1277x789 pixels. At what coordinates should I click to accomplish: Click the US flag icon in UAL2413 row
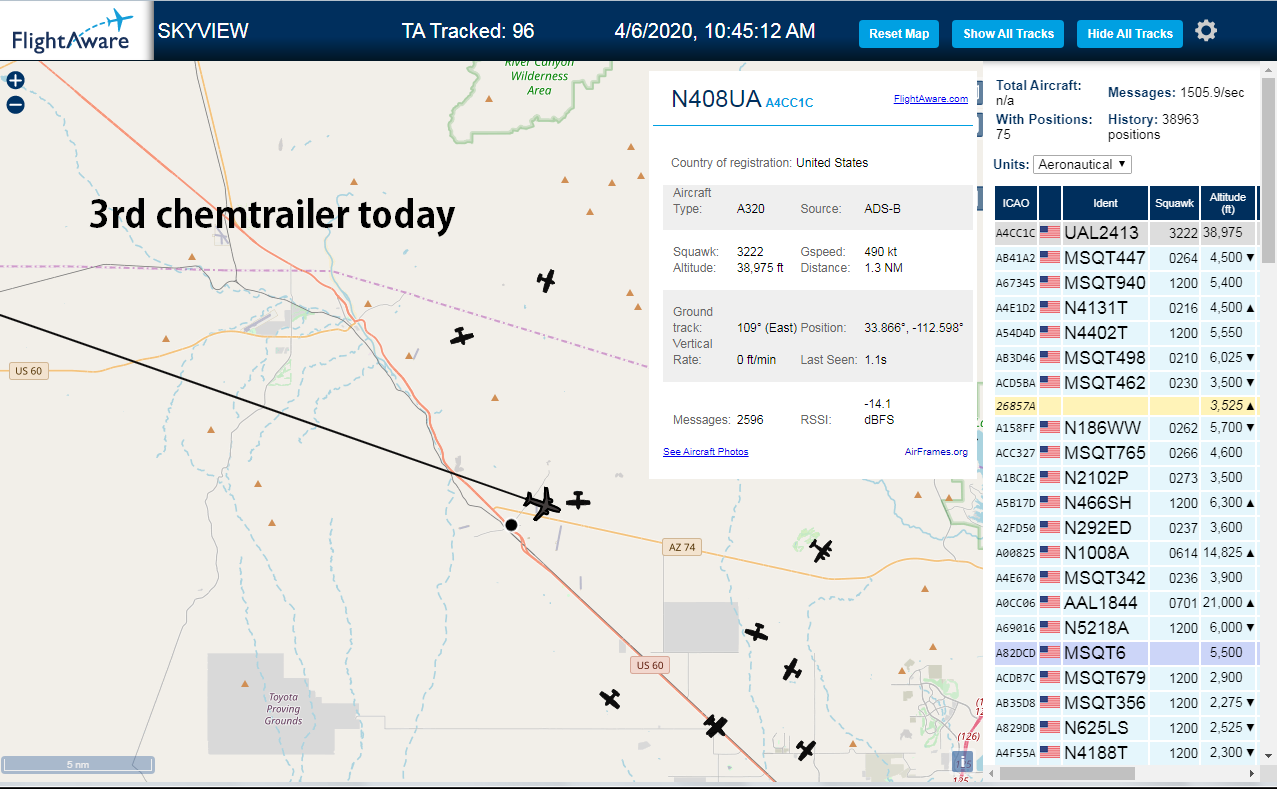1049,232
